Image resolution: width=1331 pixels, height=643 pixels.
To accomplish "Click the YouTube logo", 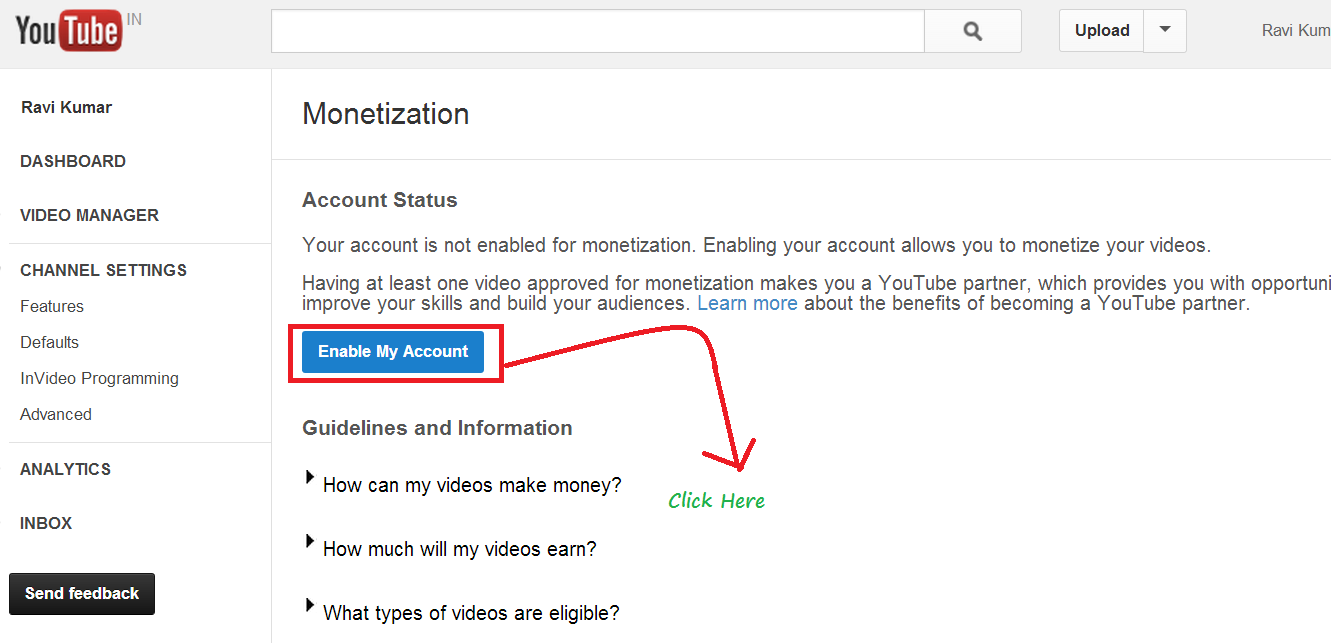I will pos(68,30).
